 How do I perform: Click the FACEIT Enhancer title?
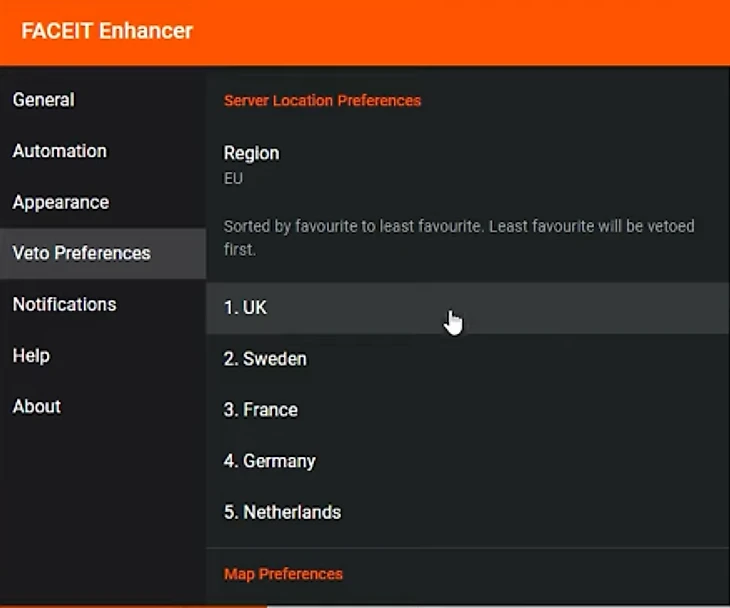(x=107, y=31)
